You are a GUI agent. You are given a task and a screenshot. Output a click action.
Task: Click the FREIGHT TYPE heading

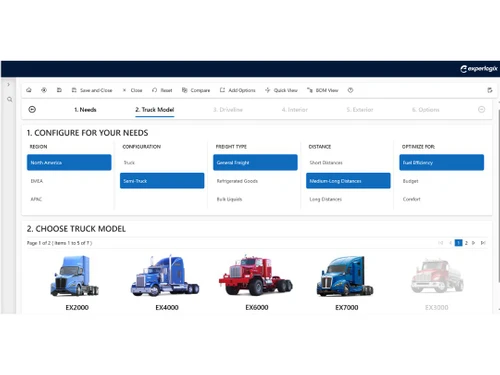pyautogui.click(x=231, y=147)
